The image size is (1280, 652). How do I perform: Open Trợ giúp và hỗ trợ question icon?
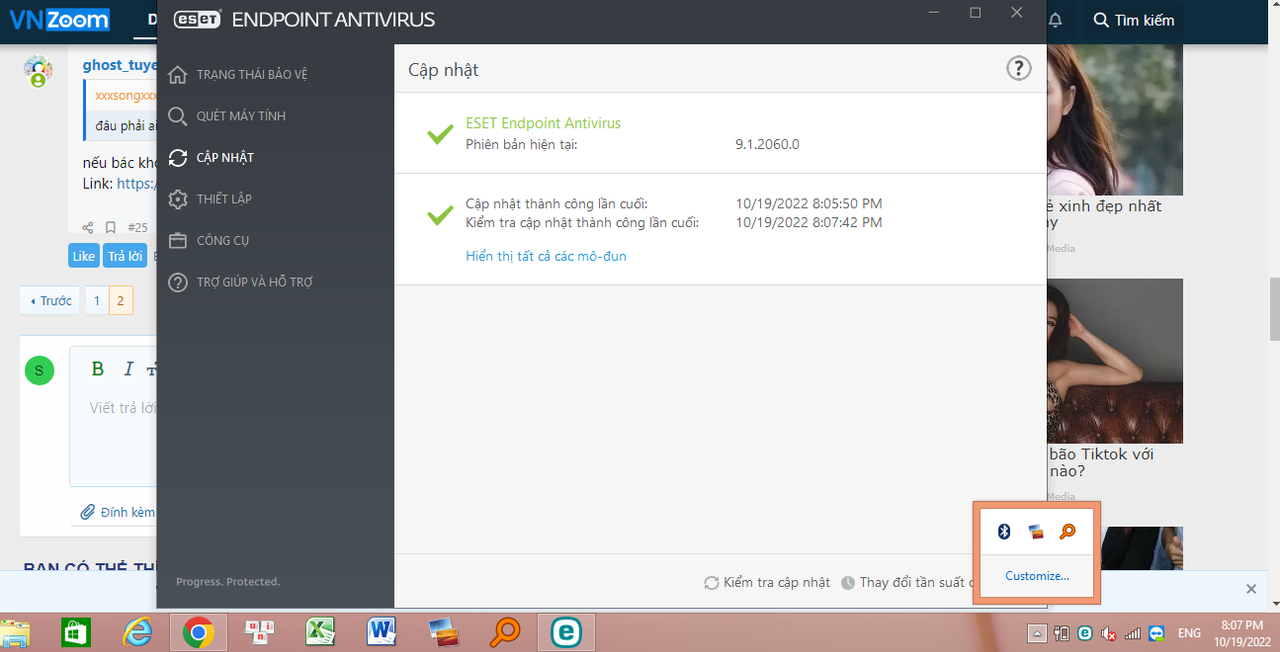(x=178, y=283)
